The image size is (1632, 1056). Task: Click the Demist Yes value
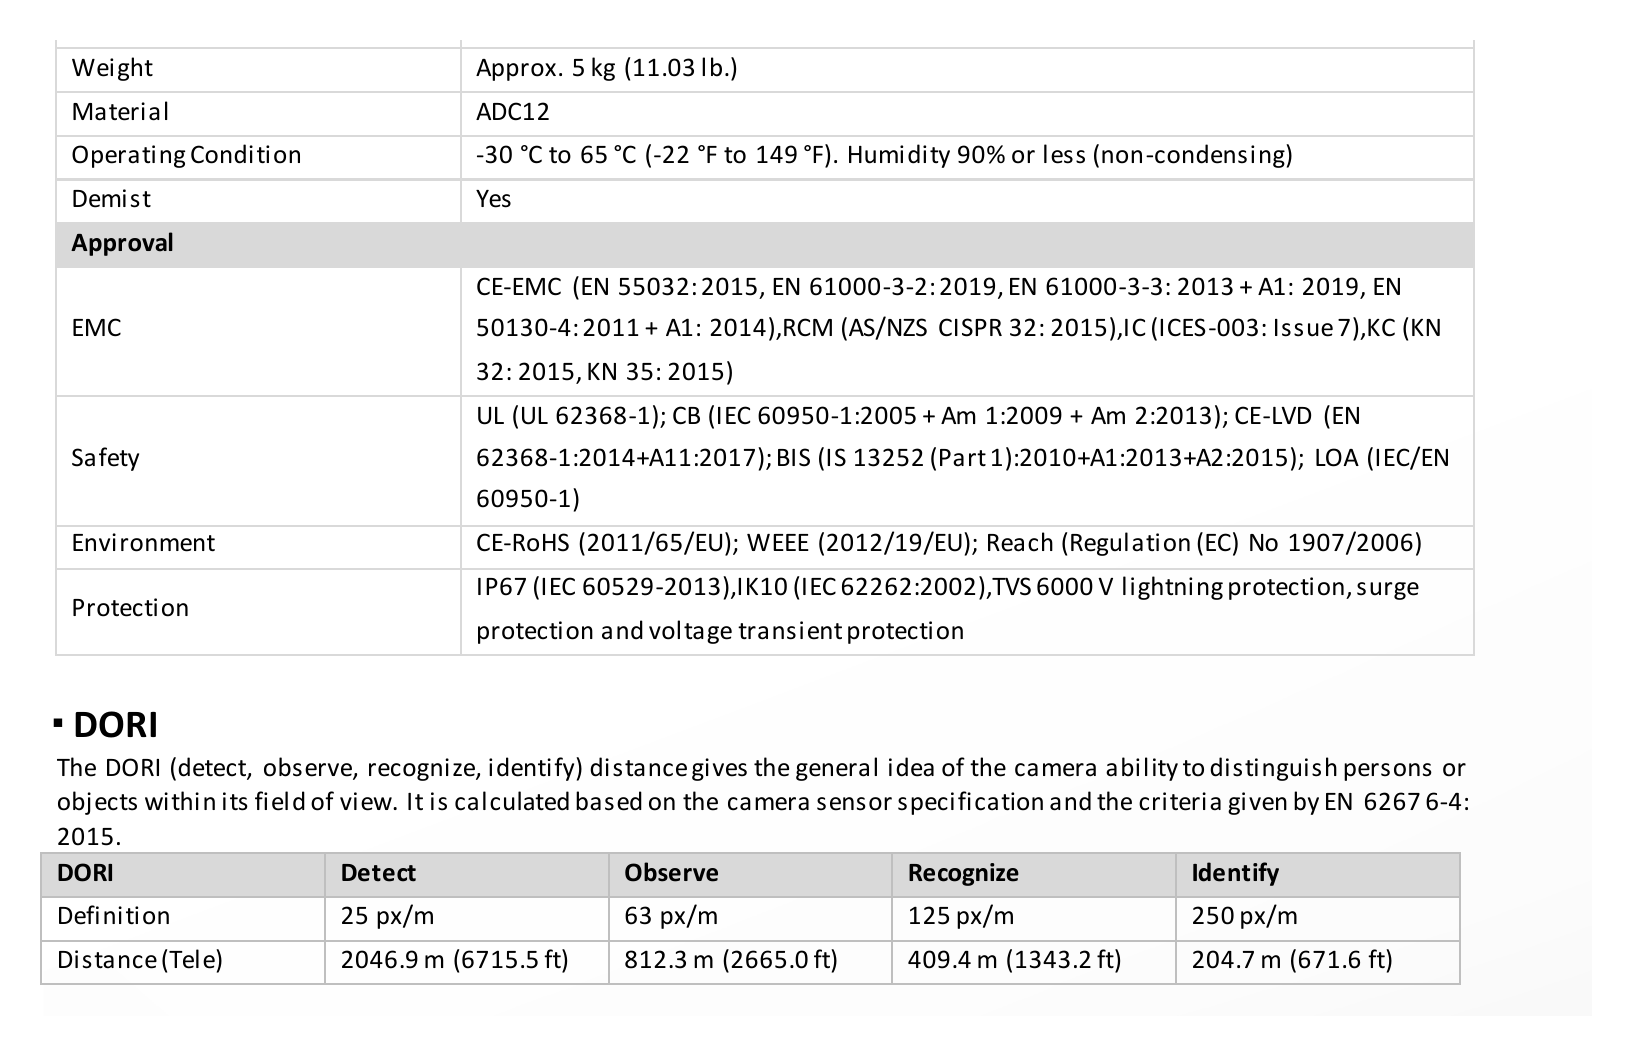point(494,199)
